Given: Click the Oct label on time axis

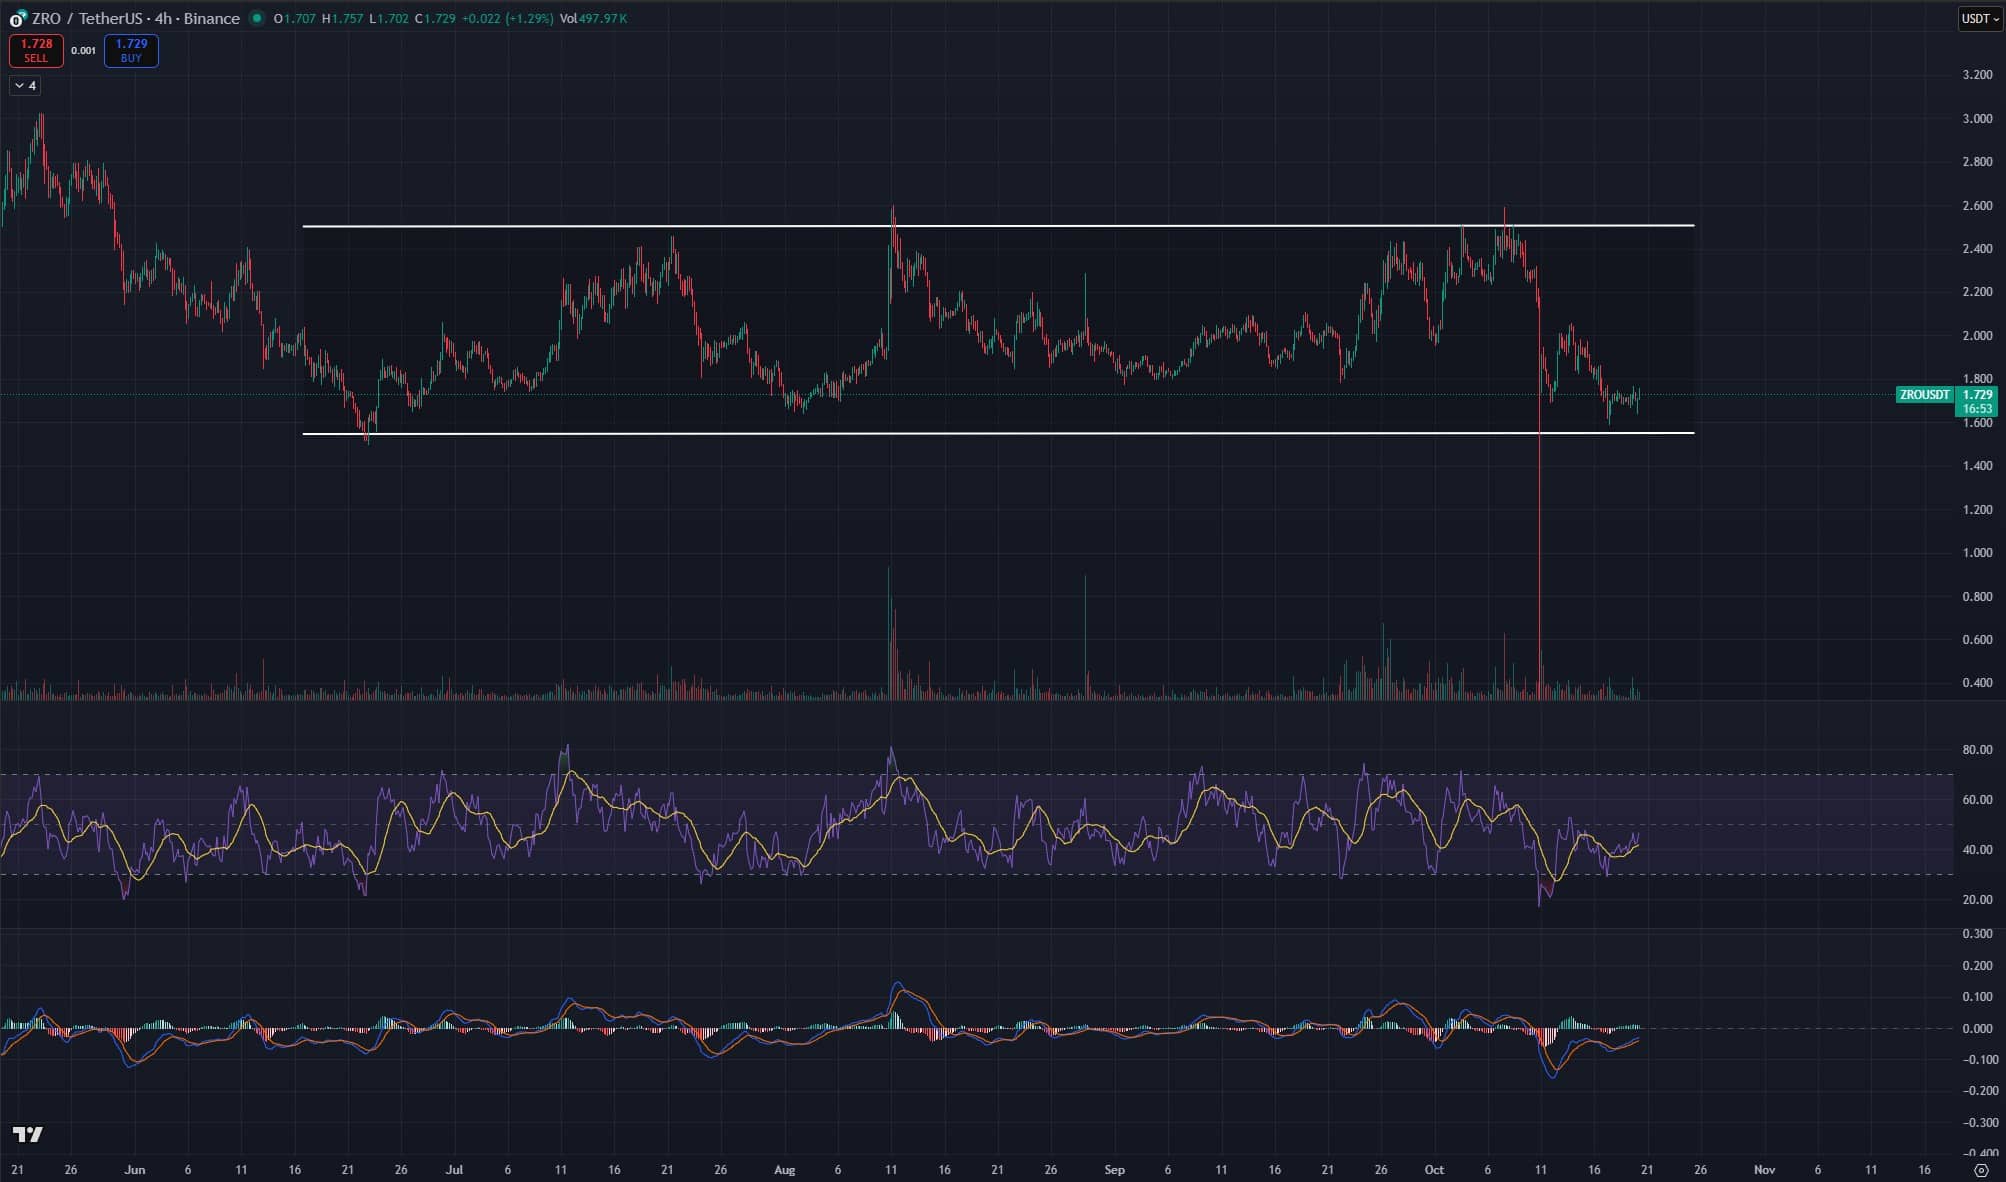Looking at the screenshot, I should coord(1434,1169).
